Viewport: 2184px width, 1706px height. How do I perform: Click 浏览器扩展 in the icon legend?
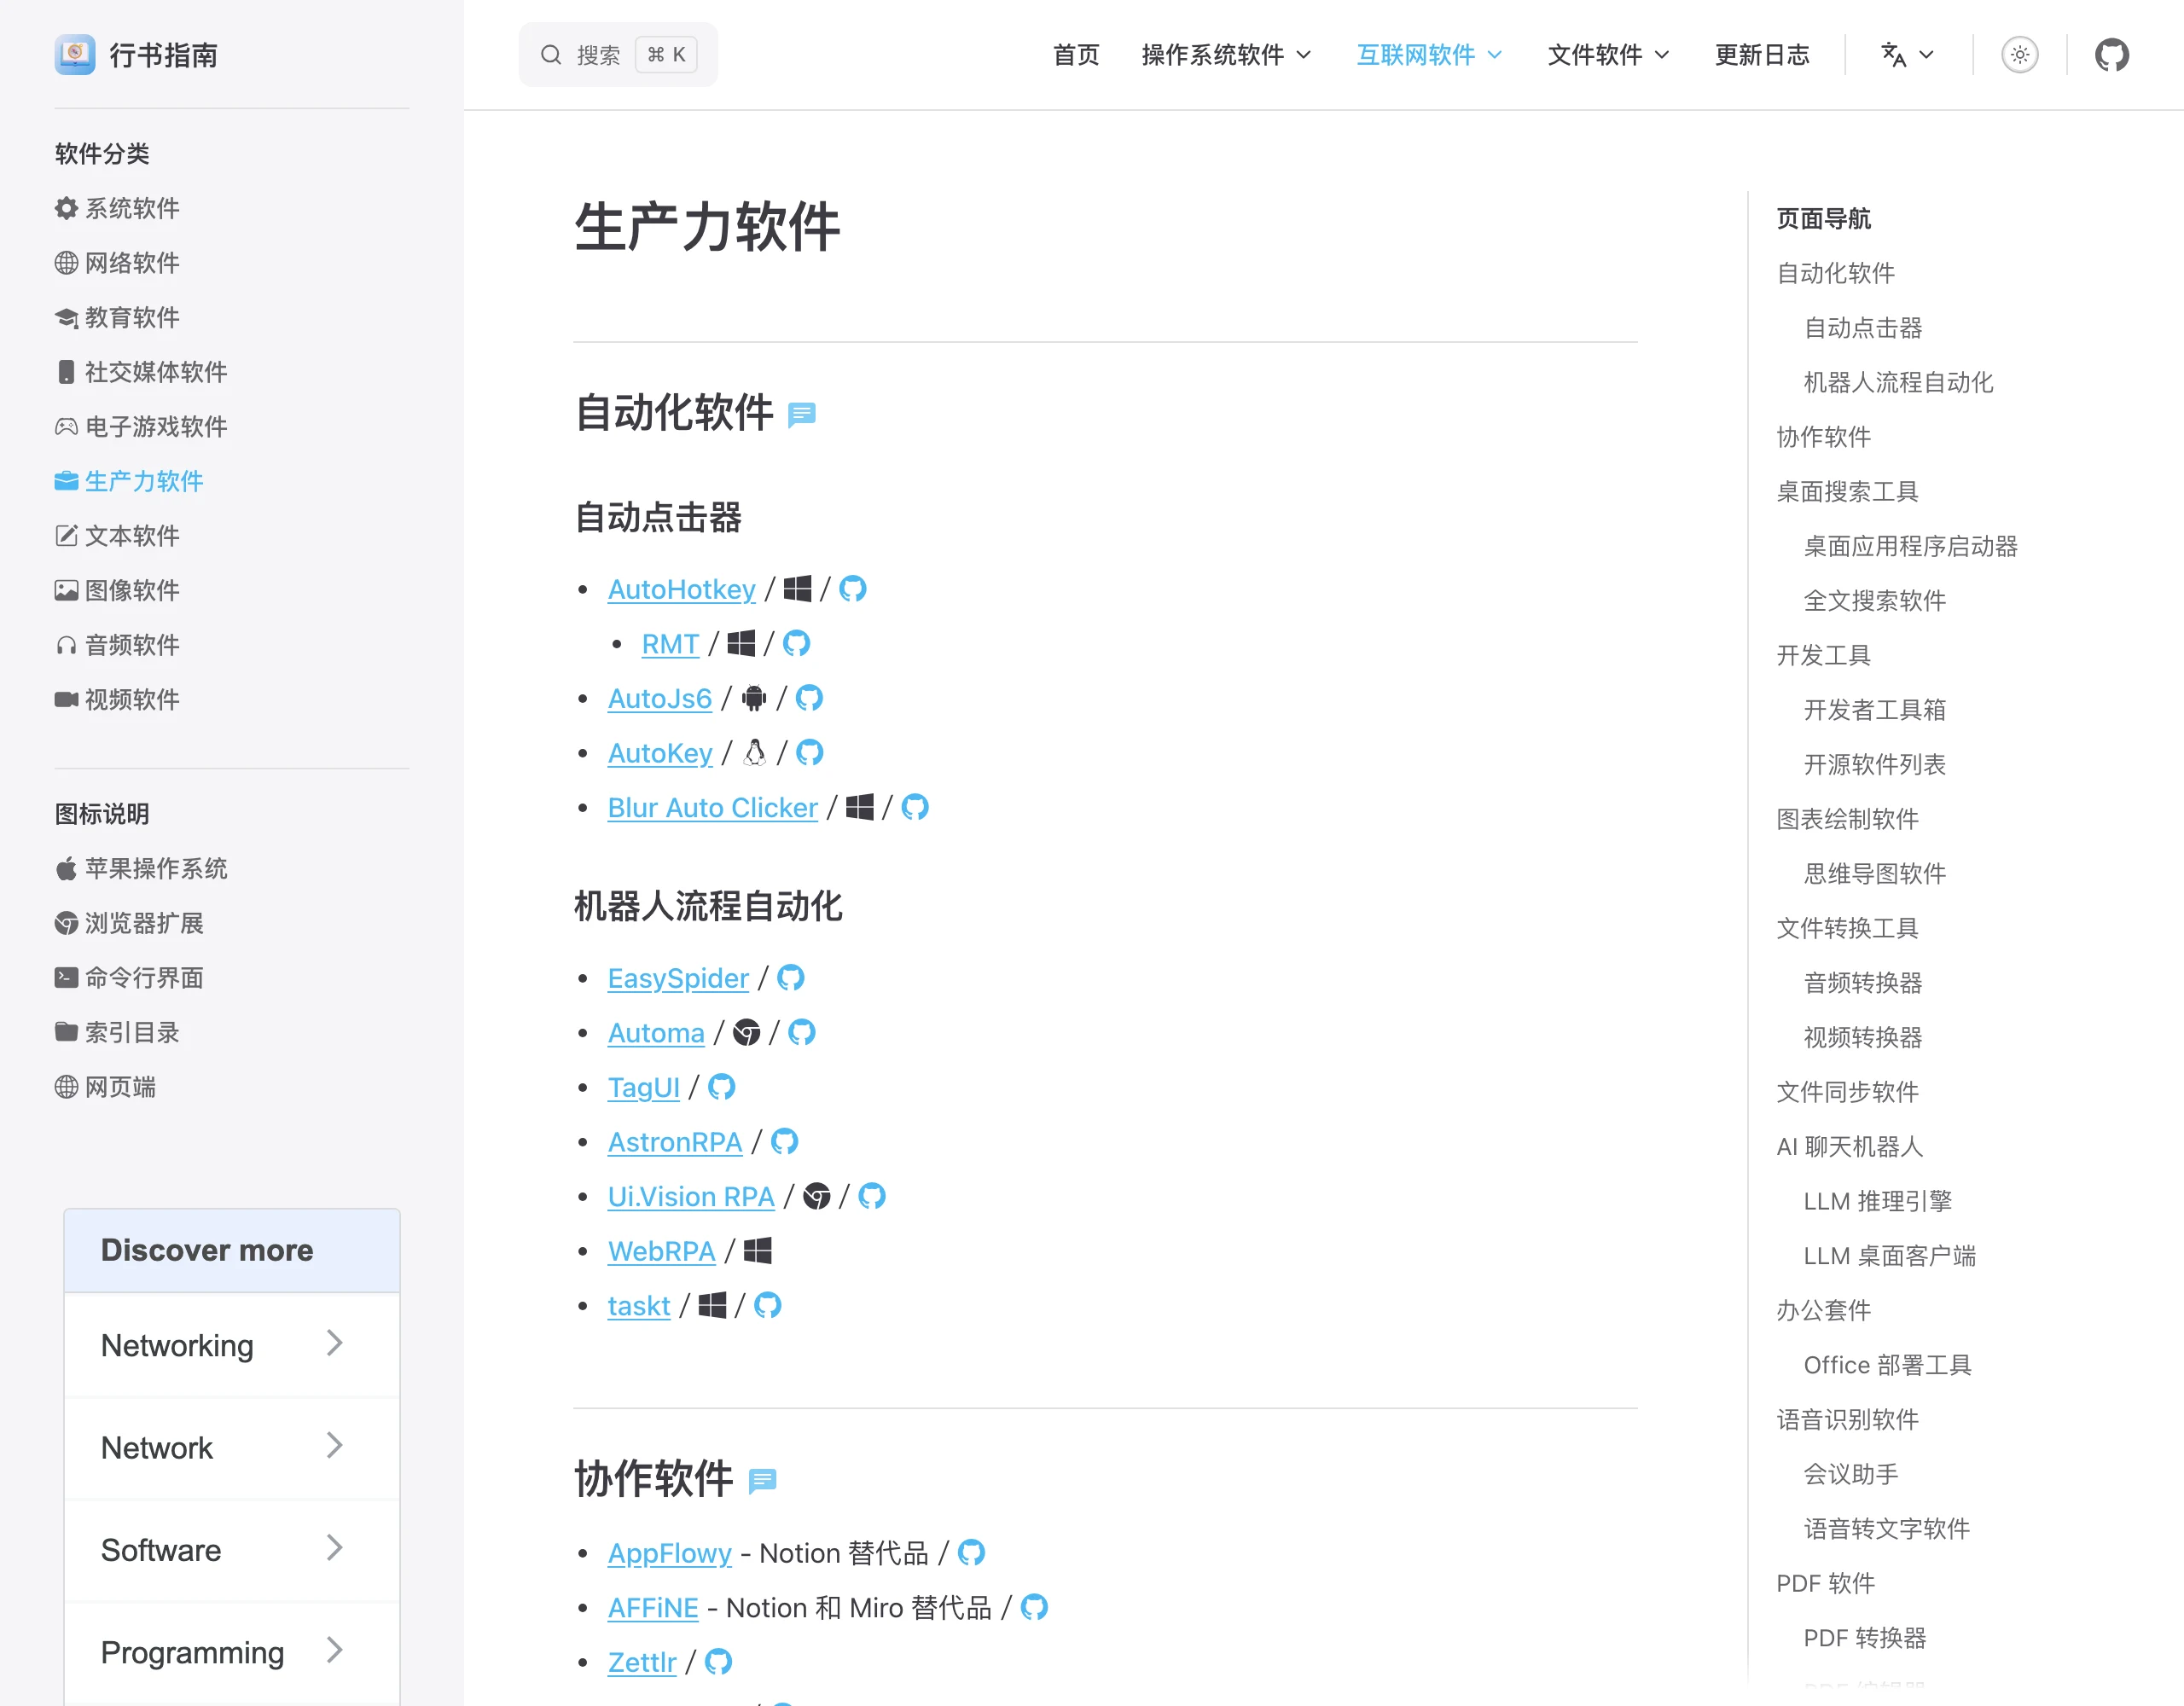129,923
